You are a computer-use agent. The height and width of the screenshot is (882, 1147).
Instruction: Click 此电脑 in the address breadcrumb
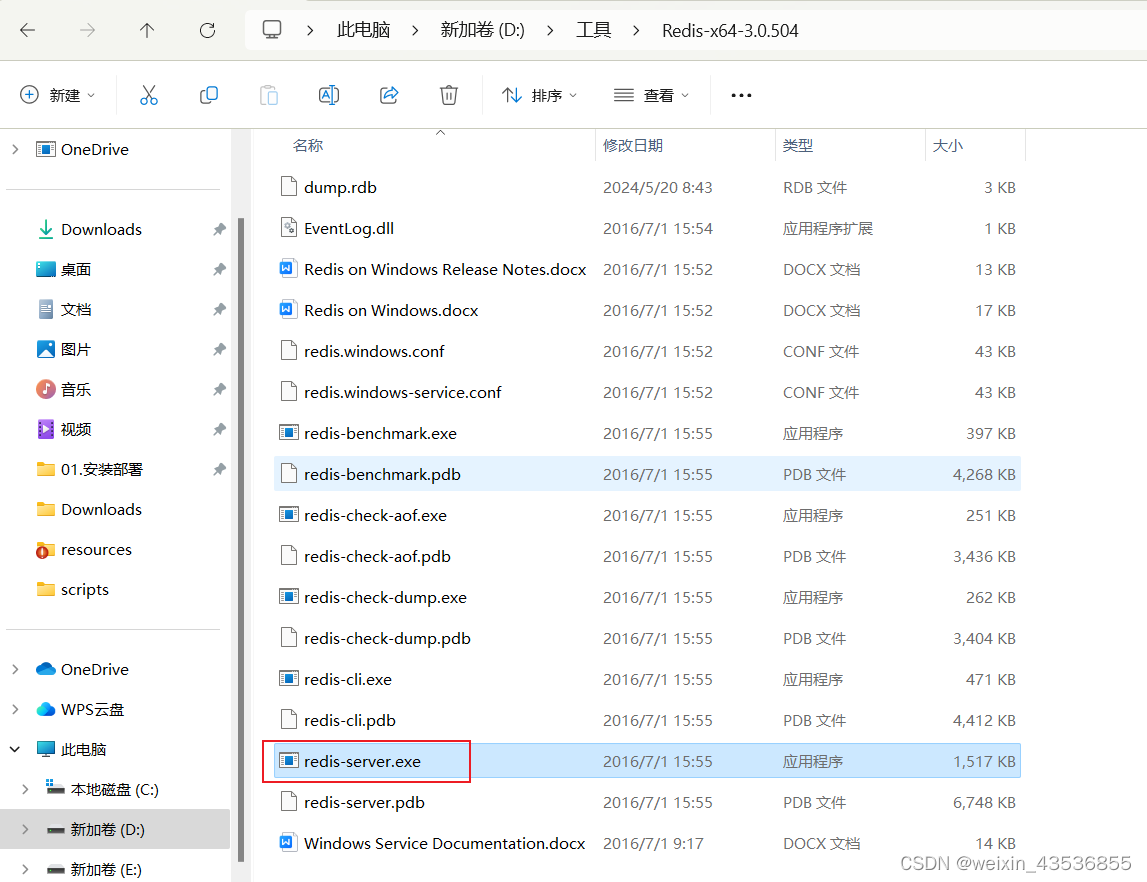(x=364, y=30)
